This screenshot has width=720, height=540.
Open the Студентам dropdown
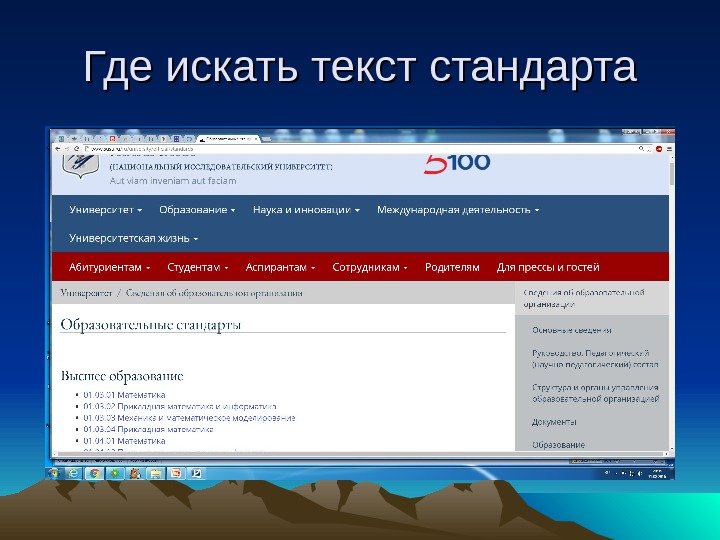coord(197,267)
